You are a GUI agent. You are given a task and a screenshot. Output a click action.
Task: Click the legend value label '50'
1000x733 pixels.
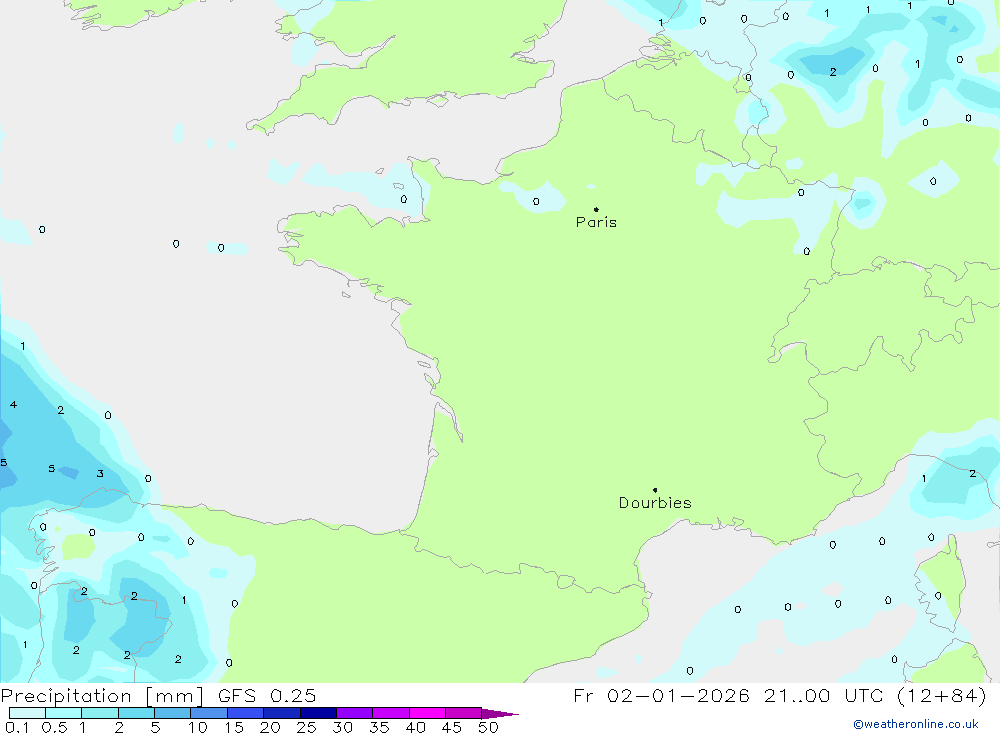tap(488, 727)
